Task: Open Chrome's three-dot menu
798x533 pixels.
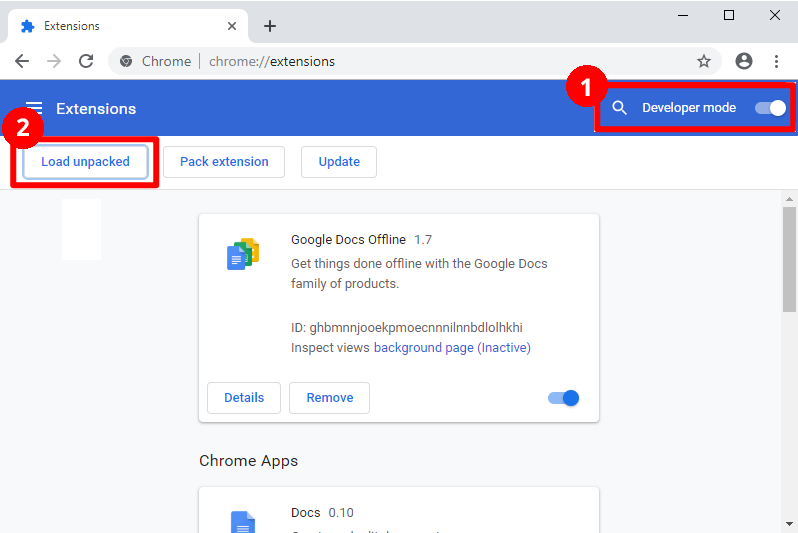Action: click(776, 61)
